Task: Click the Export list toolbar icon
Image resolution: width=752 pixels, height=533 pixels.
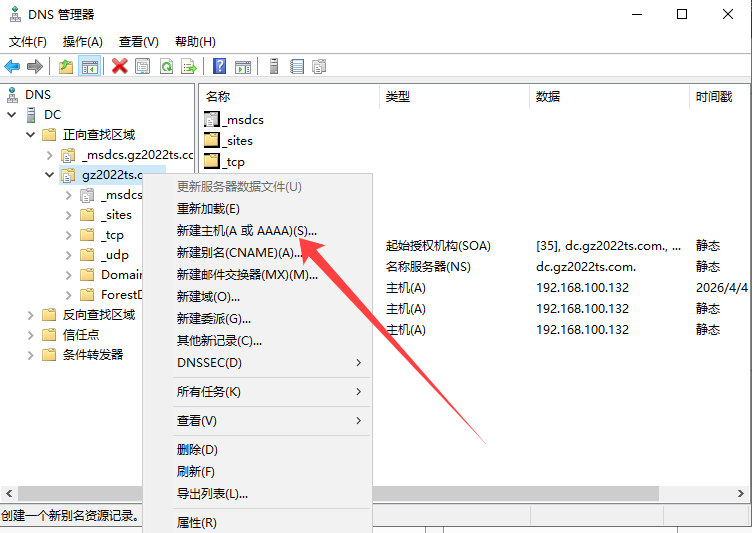Action: (x=189, y=66)
